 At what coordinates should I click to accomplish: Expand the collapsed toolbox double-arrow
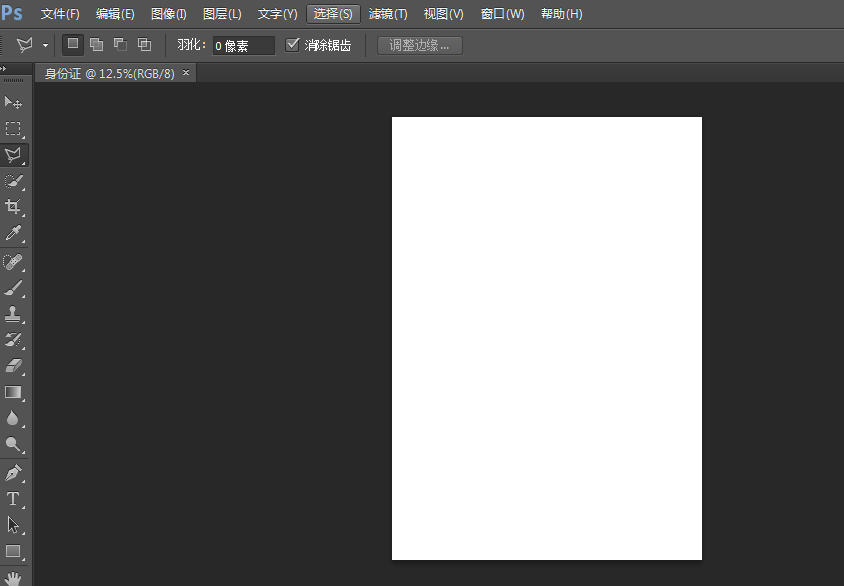pos(3,68)
